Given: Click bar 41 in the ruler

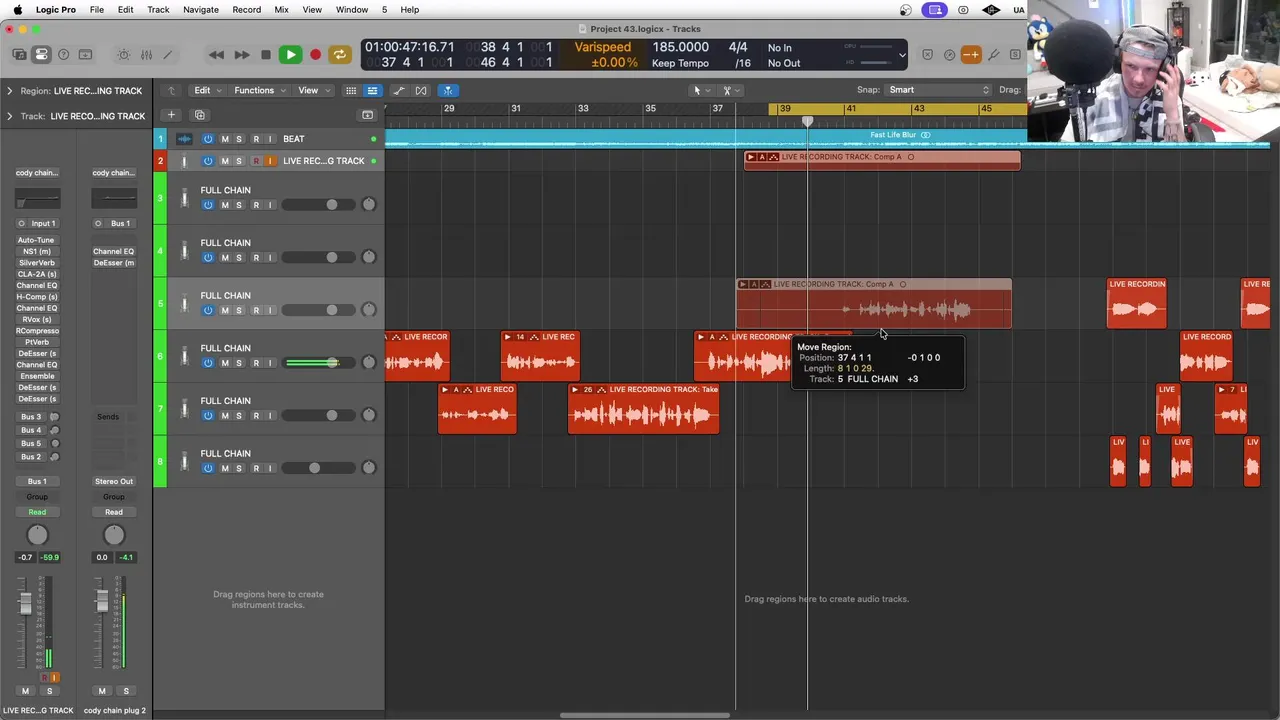Looking at the screenshot, I should click(x=850, y=109).
